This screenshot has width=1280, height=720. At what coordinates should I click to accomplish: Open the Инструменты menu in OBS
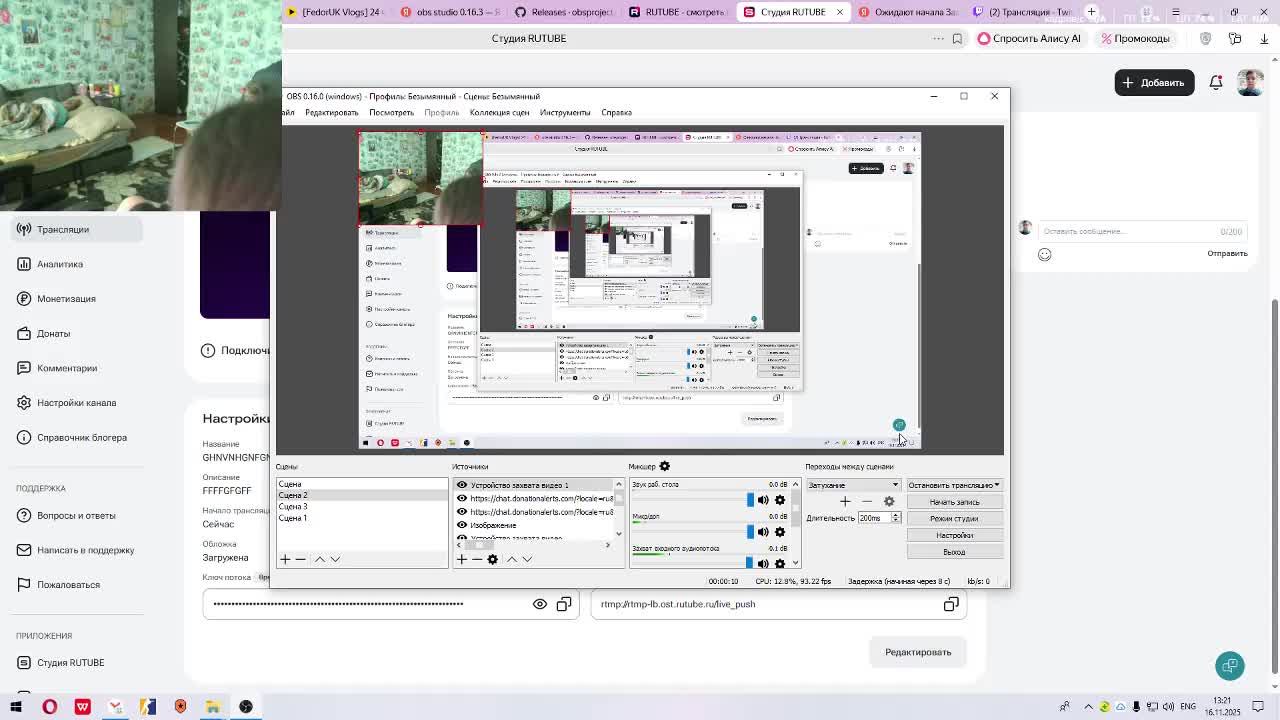tap(565, 112)
